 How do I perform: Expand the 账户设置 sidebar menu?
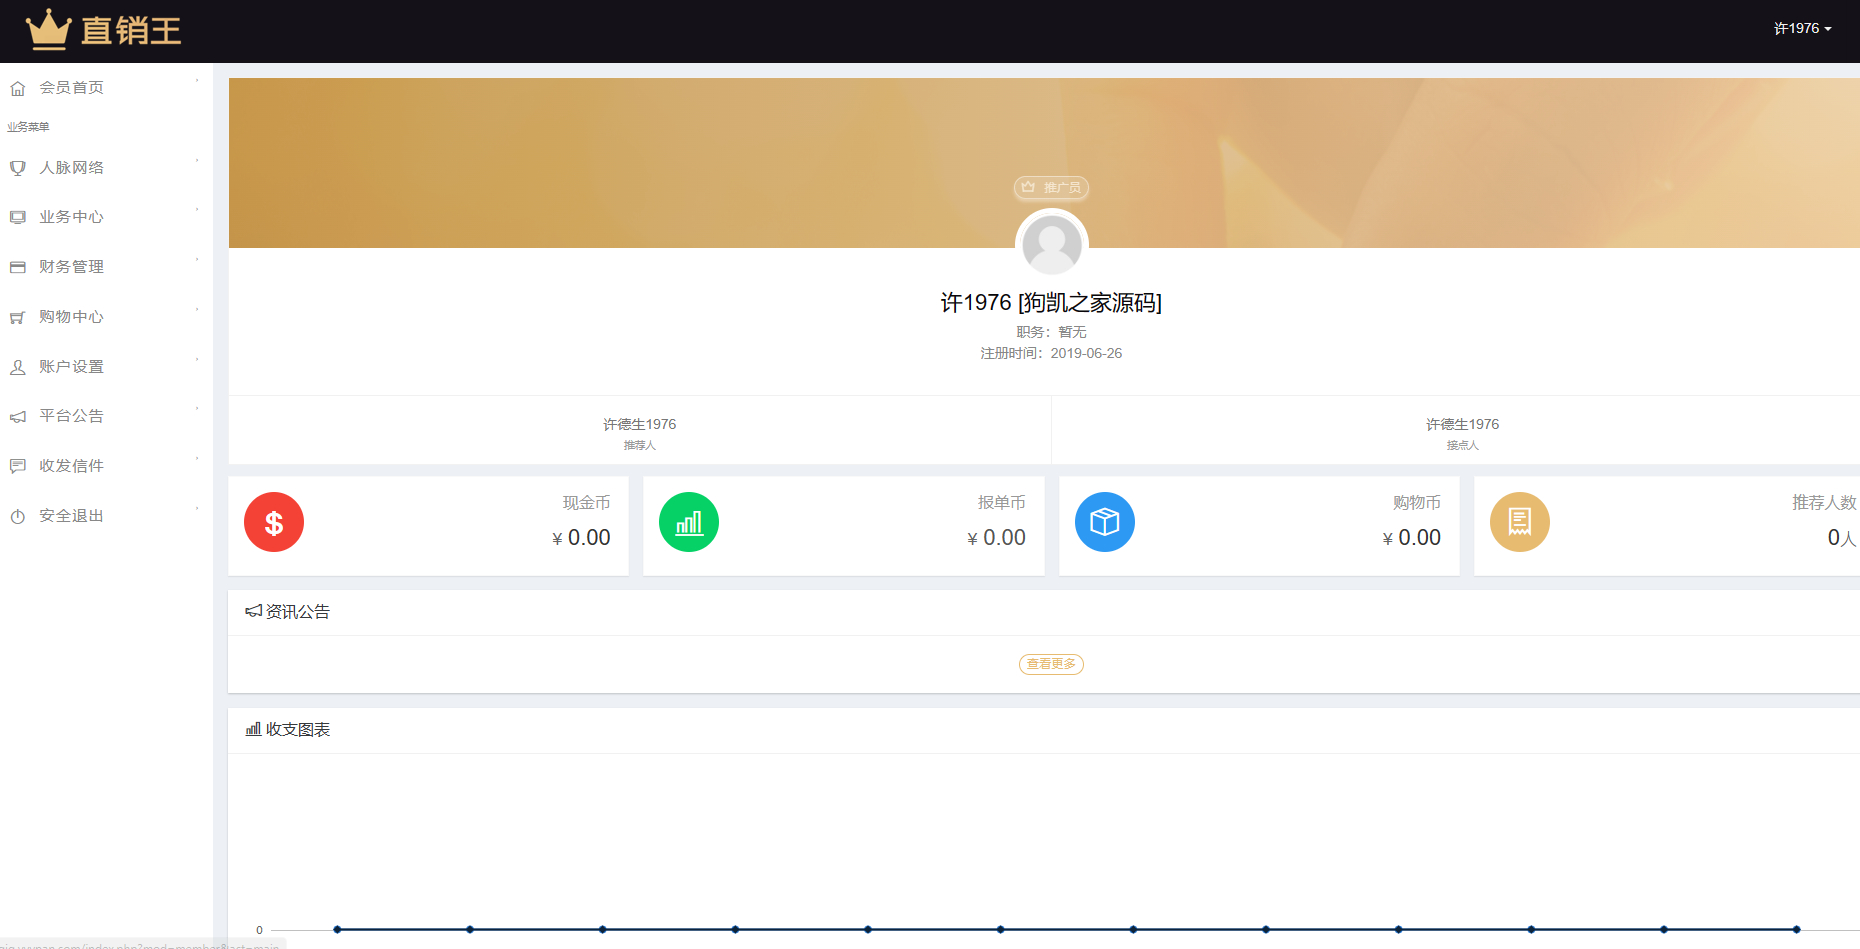coord(72,367)
